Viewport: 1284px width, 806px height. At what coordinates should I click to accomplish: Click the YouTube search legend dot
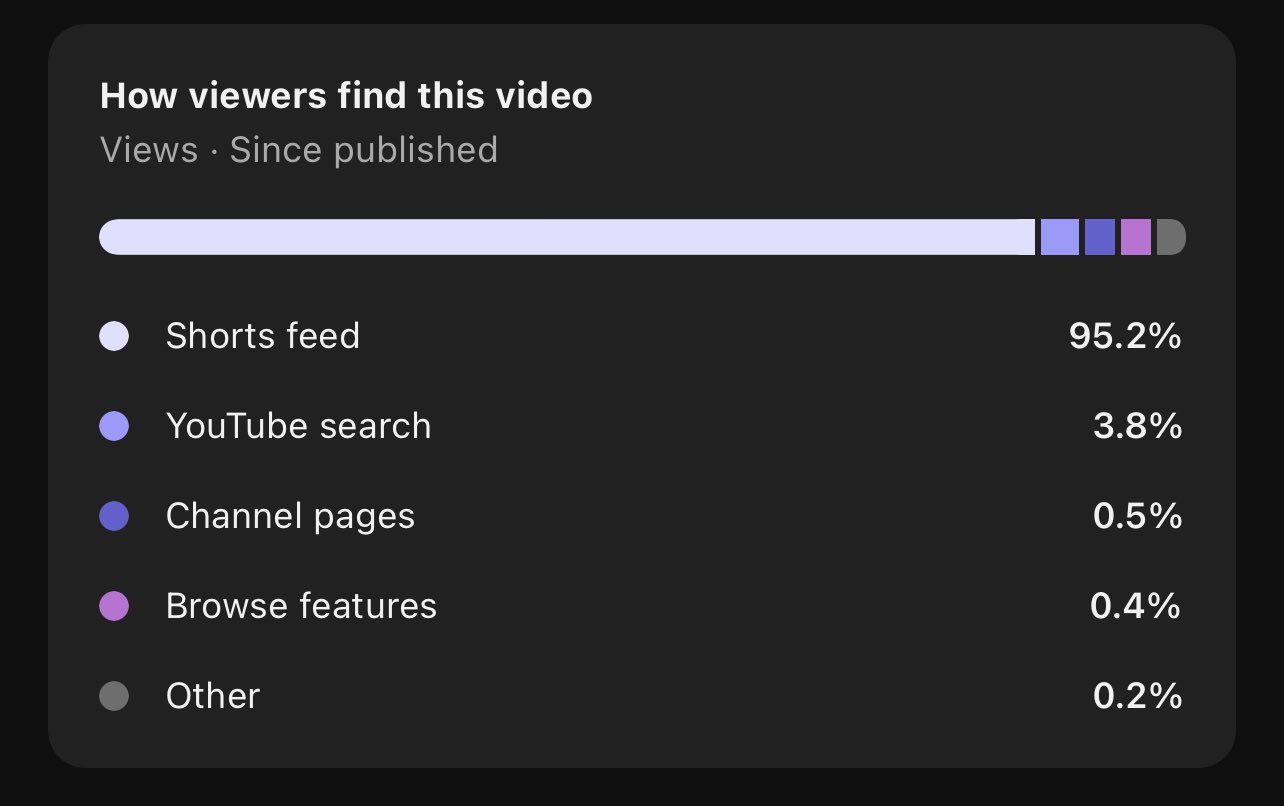tap(114, 426)
